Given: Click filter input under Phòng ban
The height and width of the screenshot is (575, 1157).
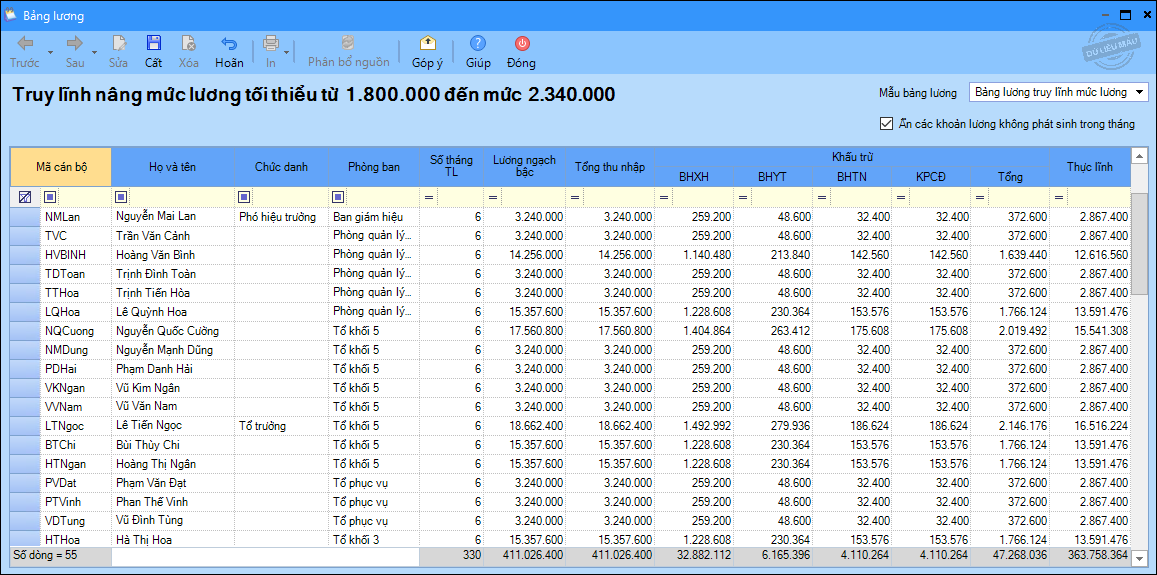Looking at the screenshot, I should click(x=382, y=197).
